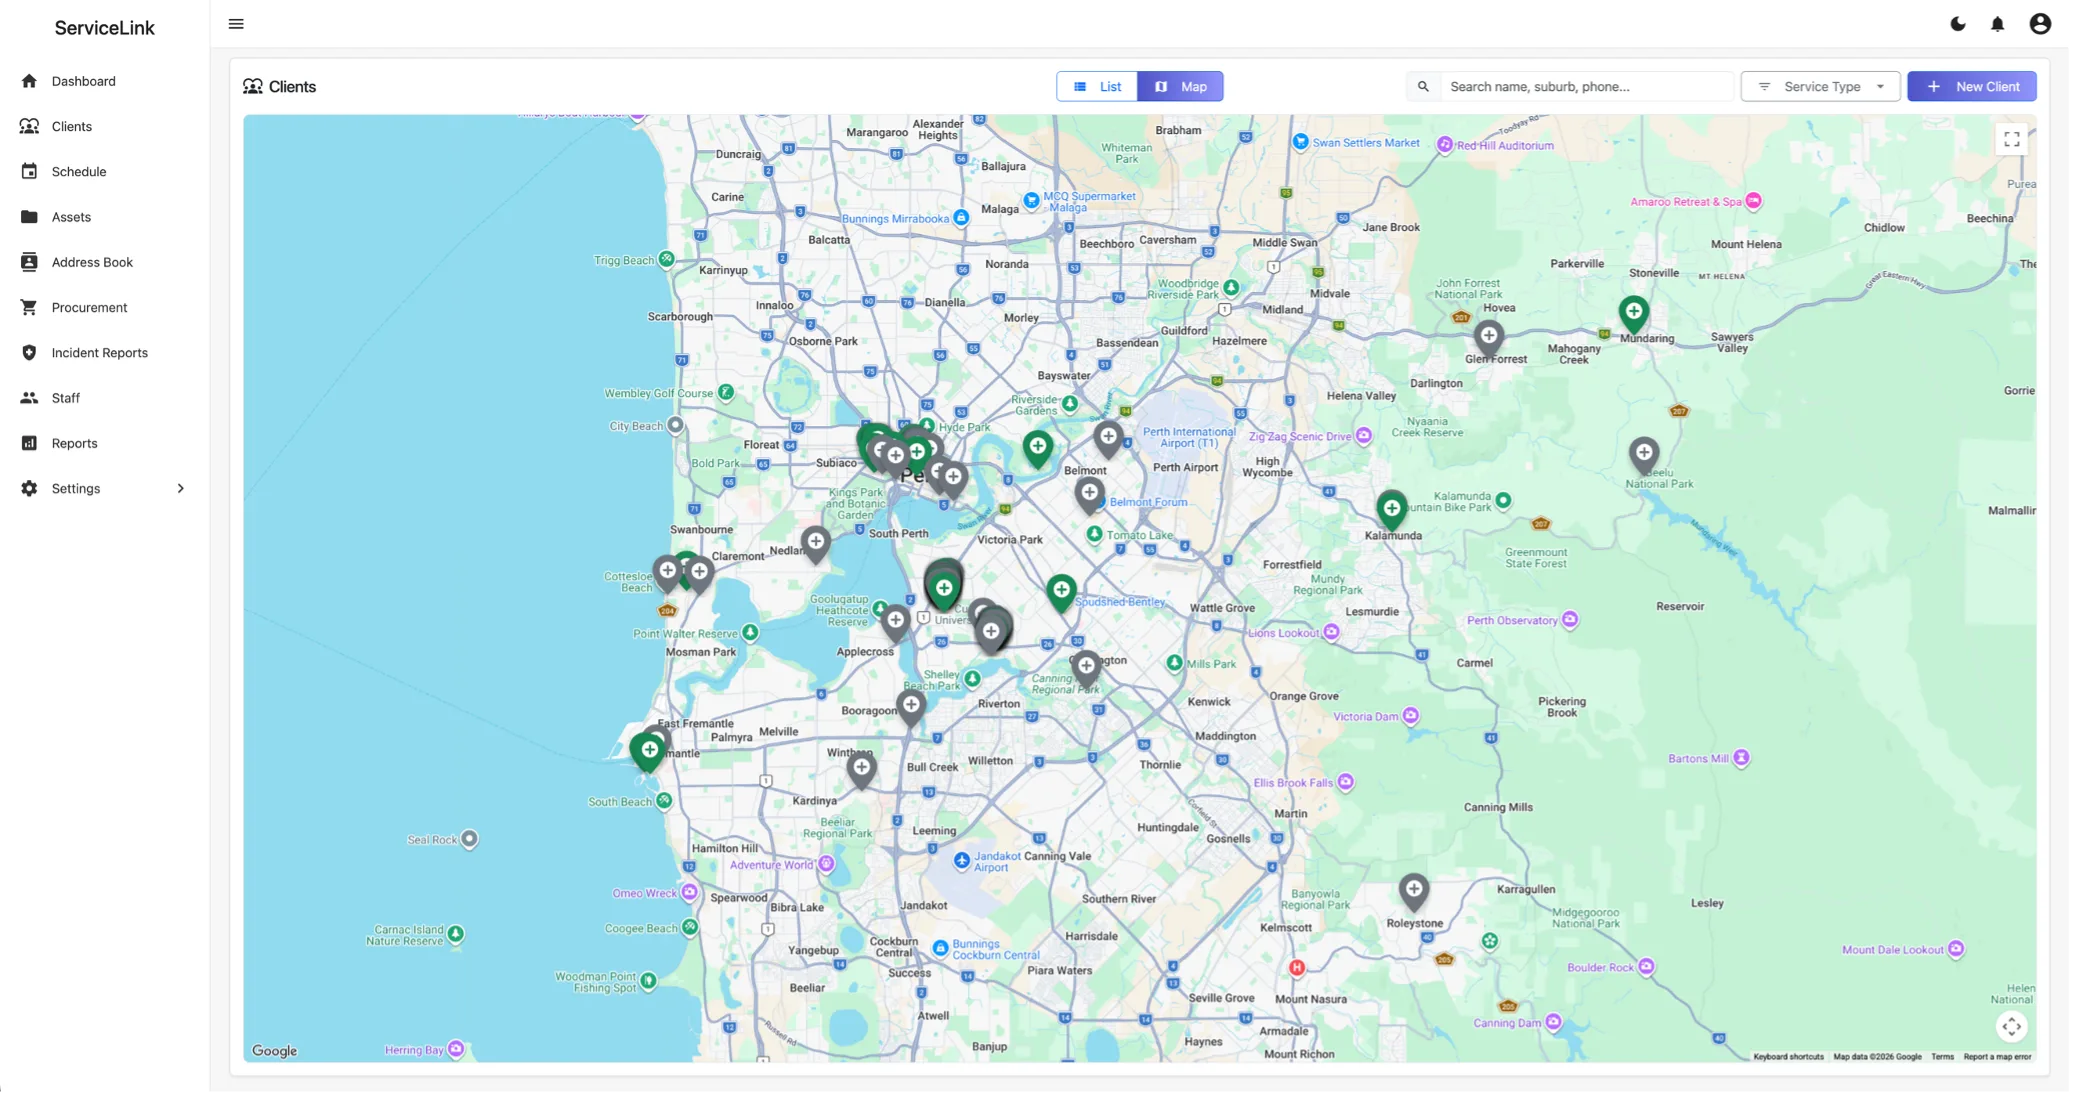Select green client marker at Mundaring
Screen dimensions: 2076x1100
pyautogui.click(x=1633, y=314)
